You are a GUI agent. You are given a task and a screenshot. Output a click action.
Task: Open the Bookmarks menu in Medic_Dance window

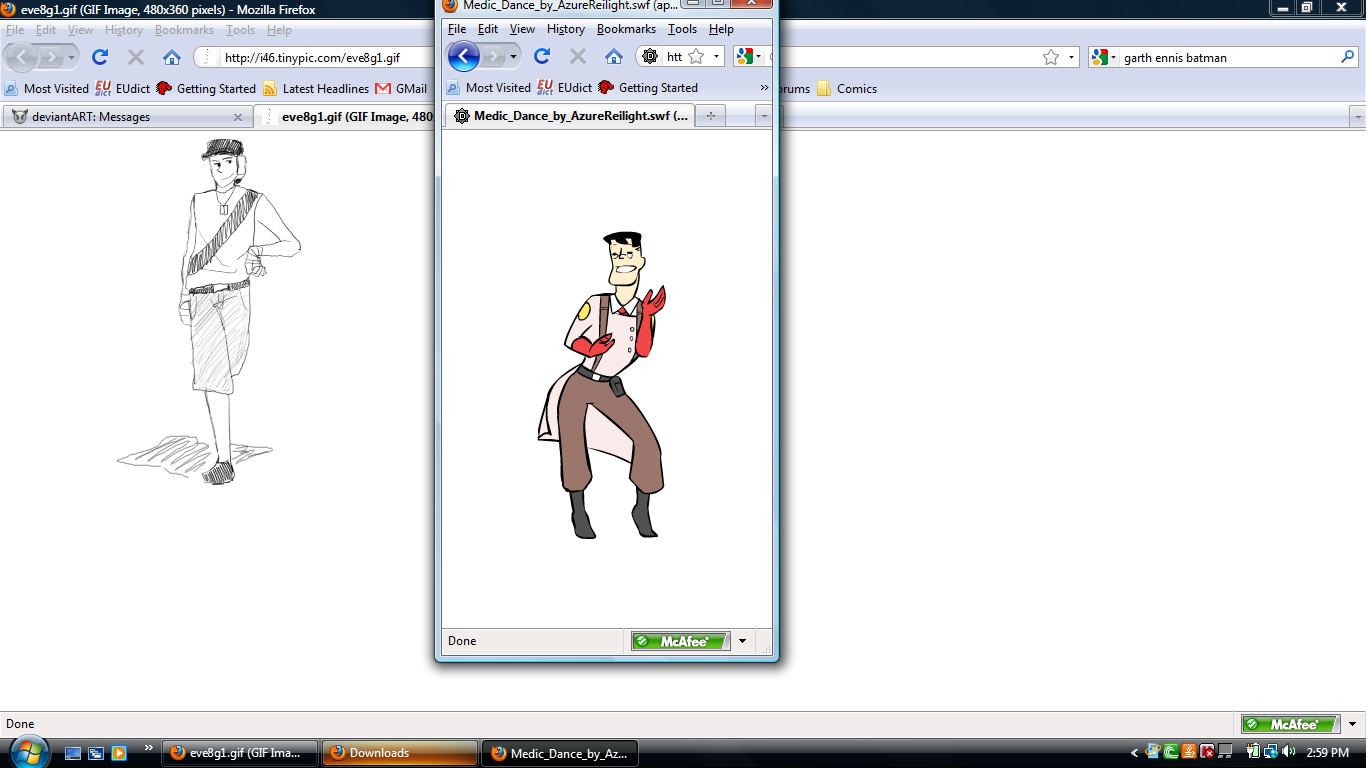pos(626,29)
